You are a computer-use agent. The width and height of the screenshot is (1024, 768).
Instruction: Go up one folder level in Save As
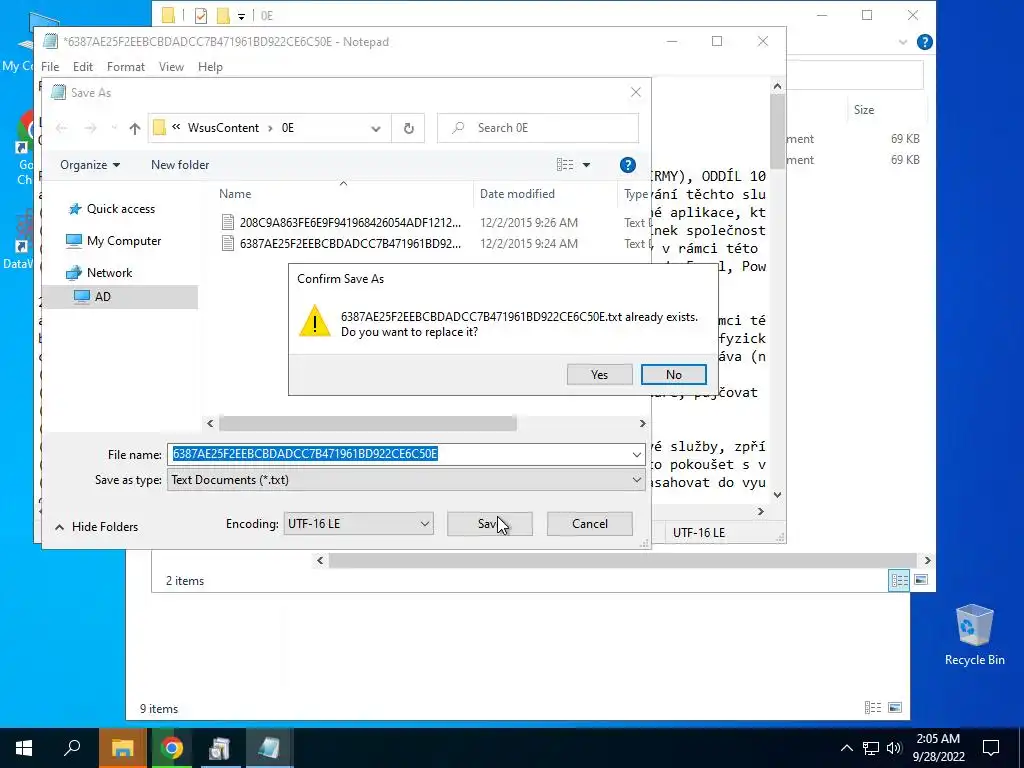pyautogui.click(x=135, y=128)
